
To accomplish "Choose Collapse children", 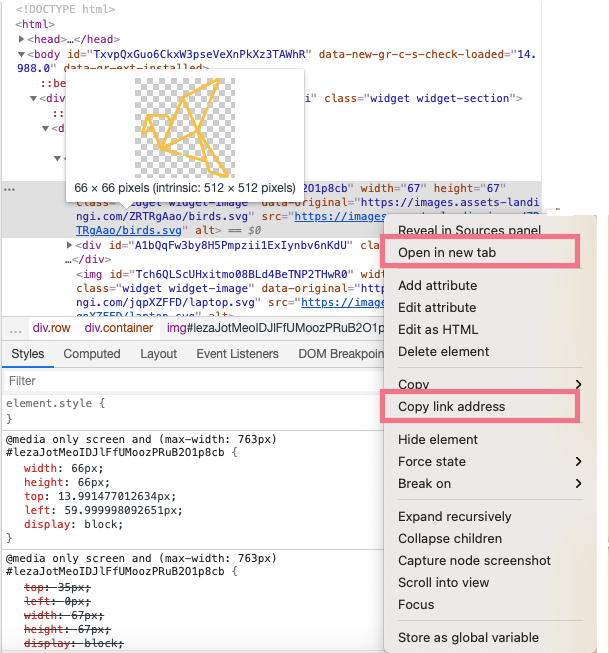I will (450, 539).
